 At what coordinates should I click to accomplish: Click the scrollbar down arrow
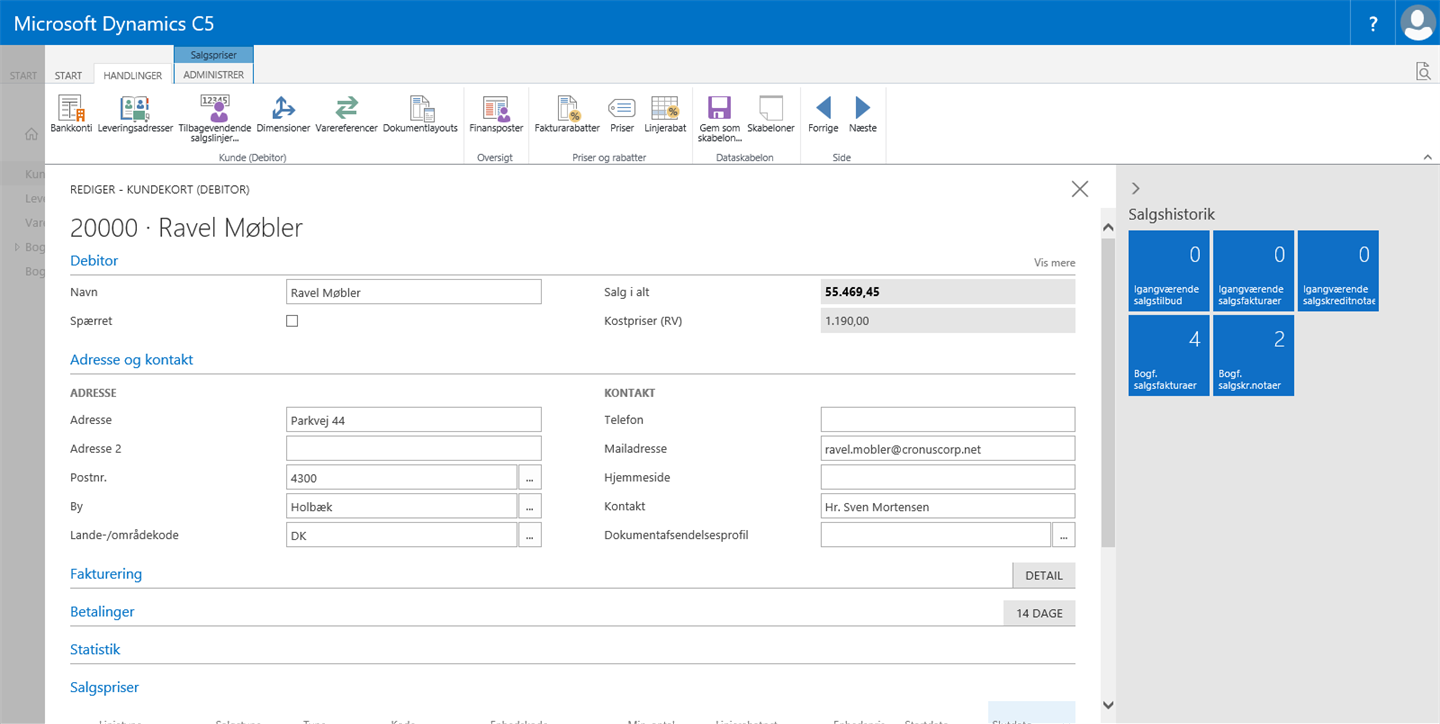pyautogui.click(x=1108, y=705)
